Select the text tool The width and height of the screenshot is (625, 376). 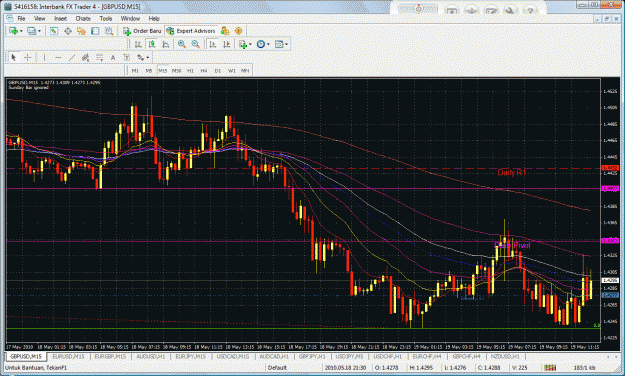[x=113, y=58]
